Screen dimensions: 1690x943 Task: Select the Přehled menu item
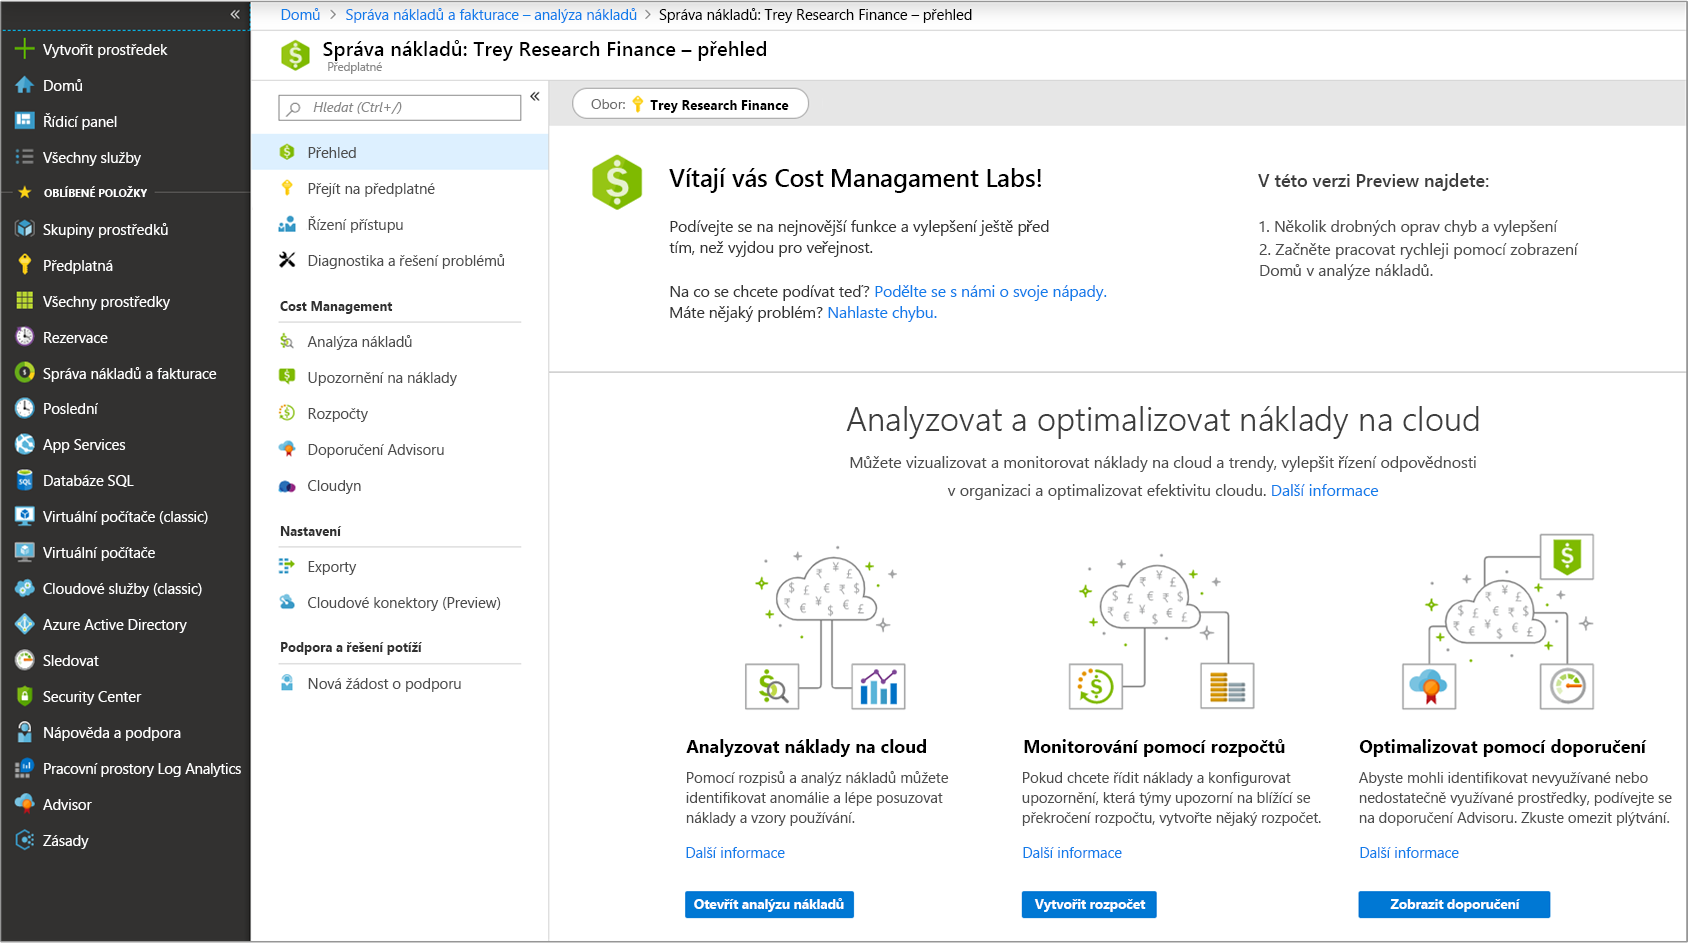point(399,152)
